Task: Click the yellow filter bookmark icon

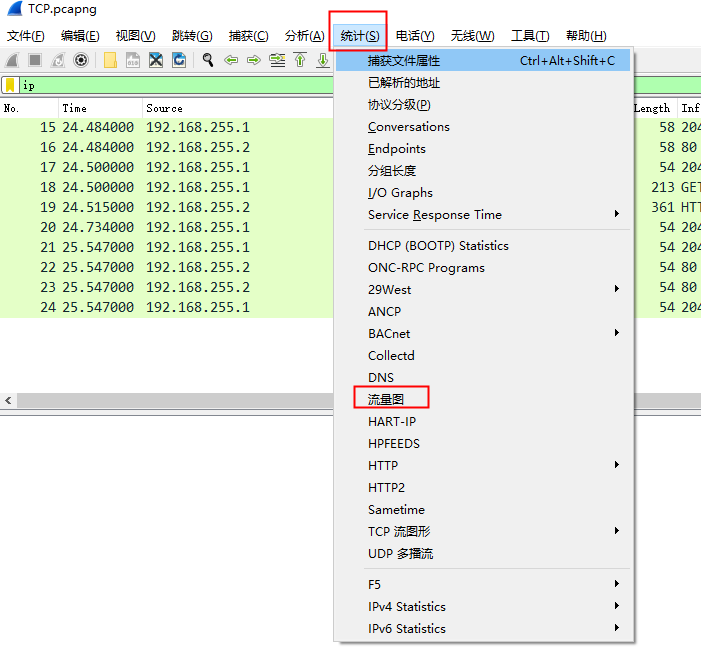Action: 10,85
